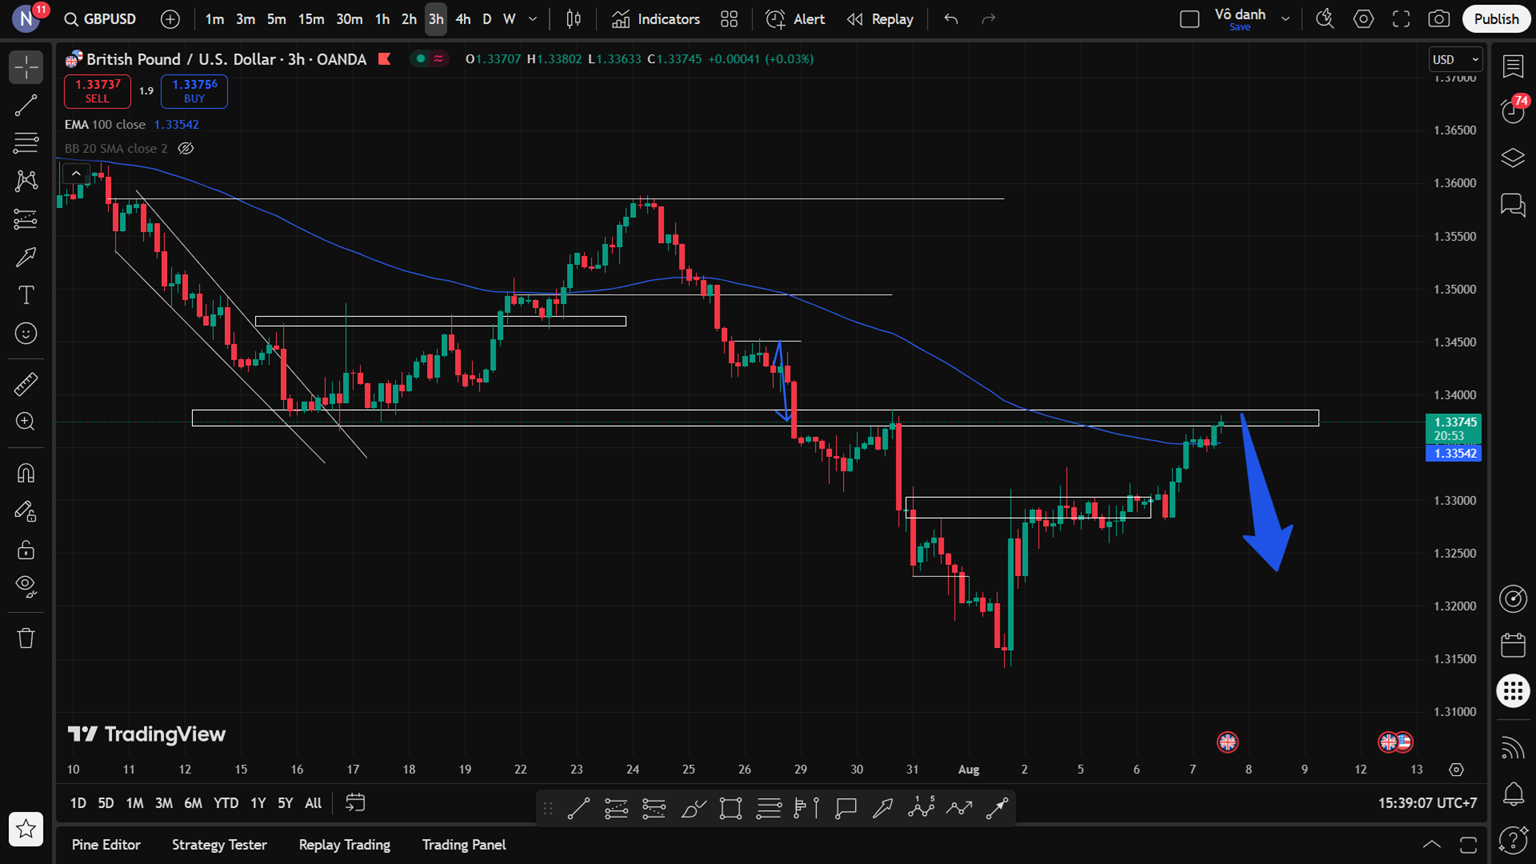This screenshot has height=864, width=1536.
Task: Open the forecasting and measurement tools
Action: pos(26,219)
